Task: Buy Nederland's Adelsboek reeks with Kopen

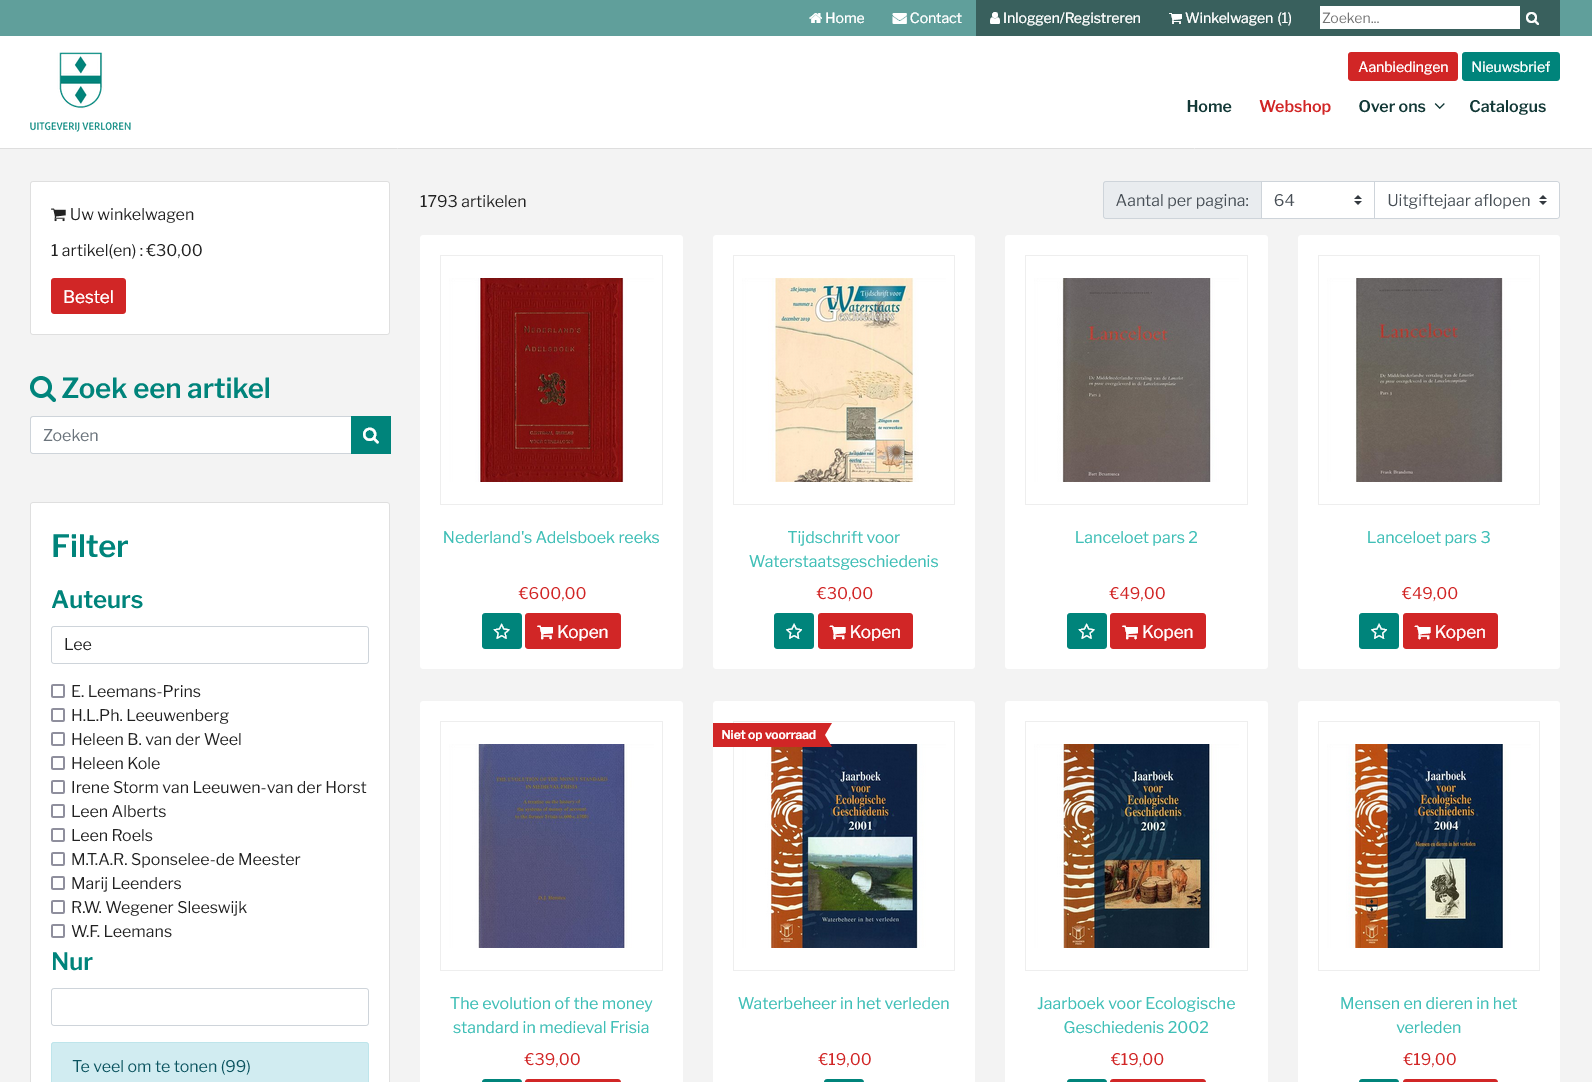Action: tap(573, 631)
